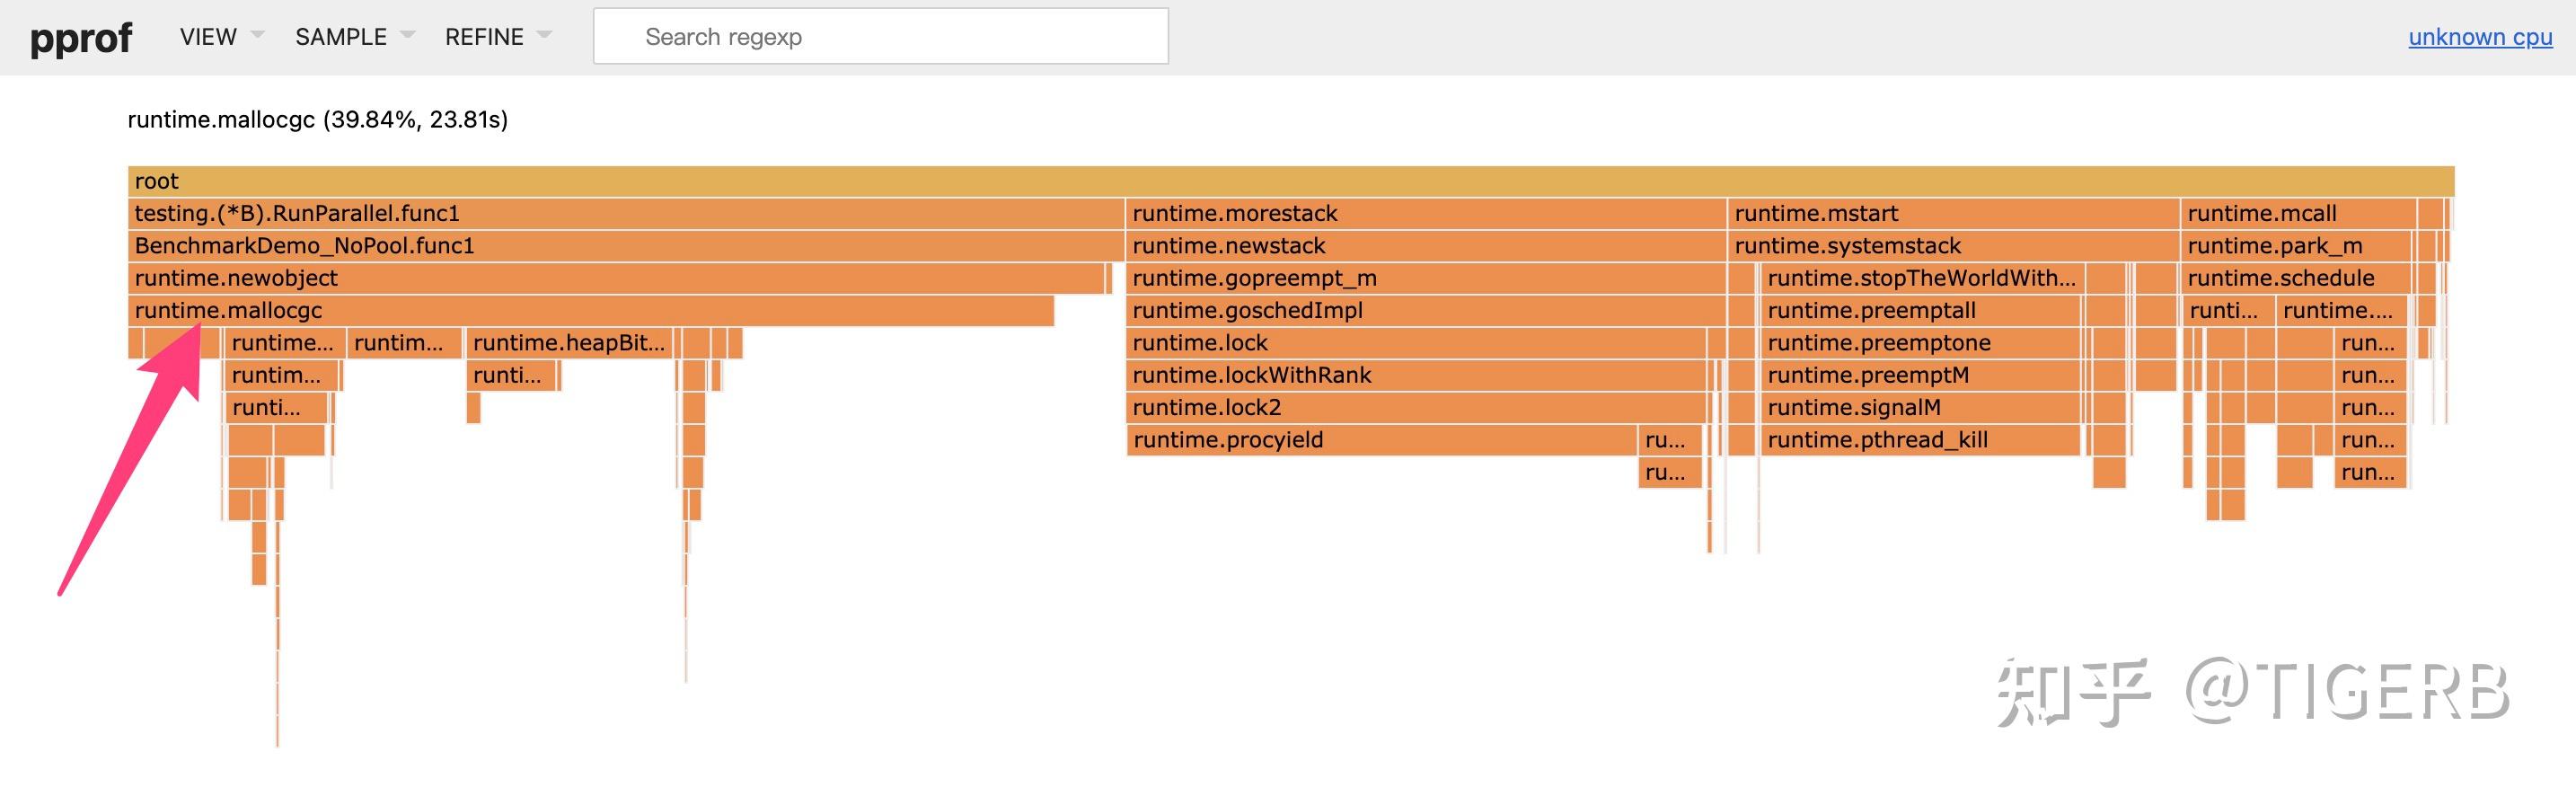Select the runtime.lockWithRank frame
Screen dimensions: 2576x796
[1416, 375]
